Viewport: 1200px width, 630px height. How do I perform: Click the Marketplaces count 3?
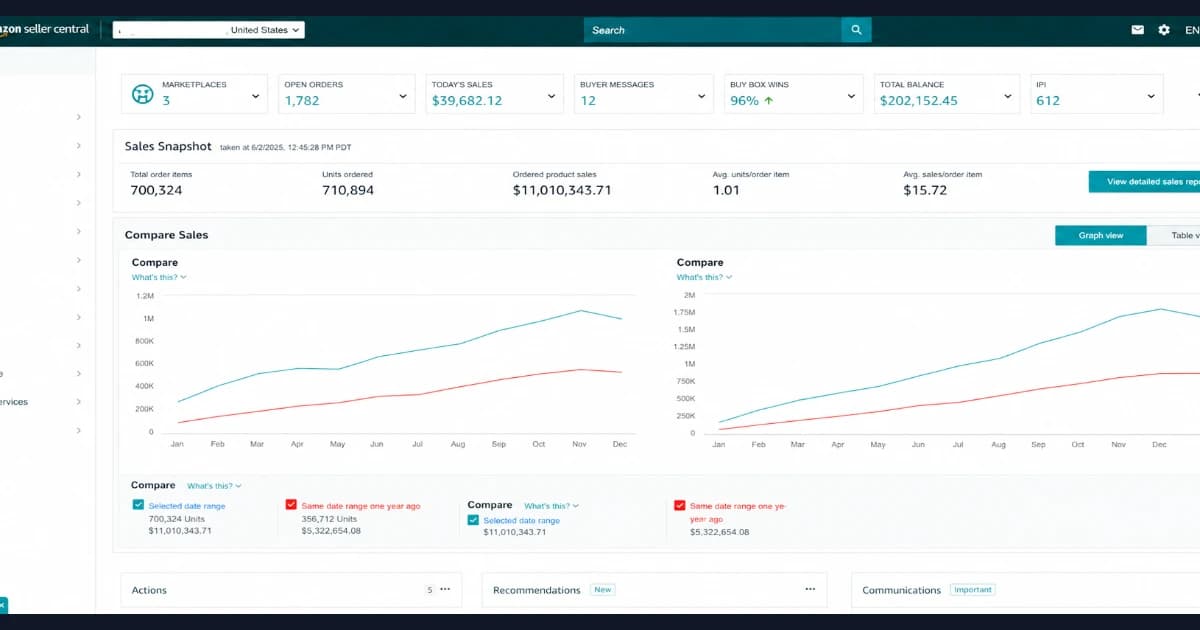(x=166, y=101)
